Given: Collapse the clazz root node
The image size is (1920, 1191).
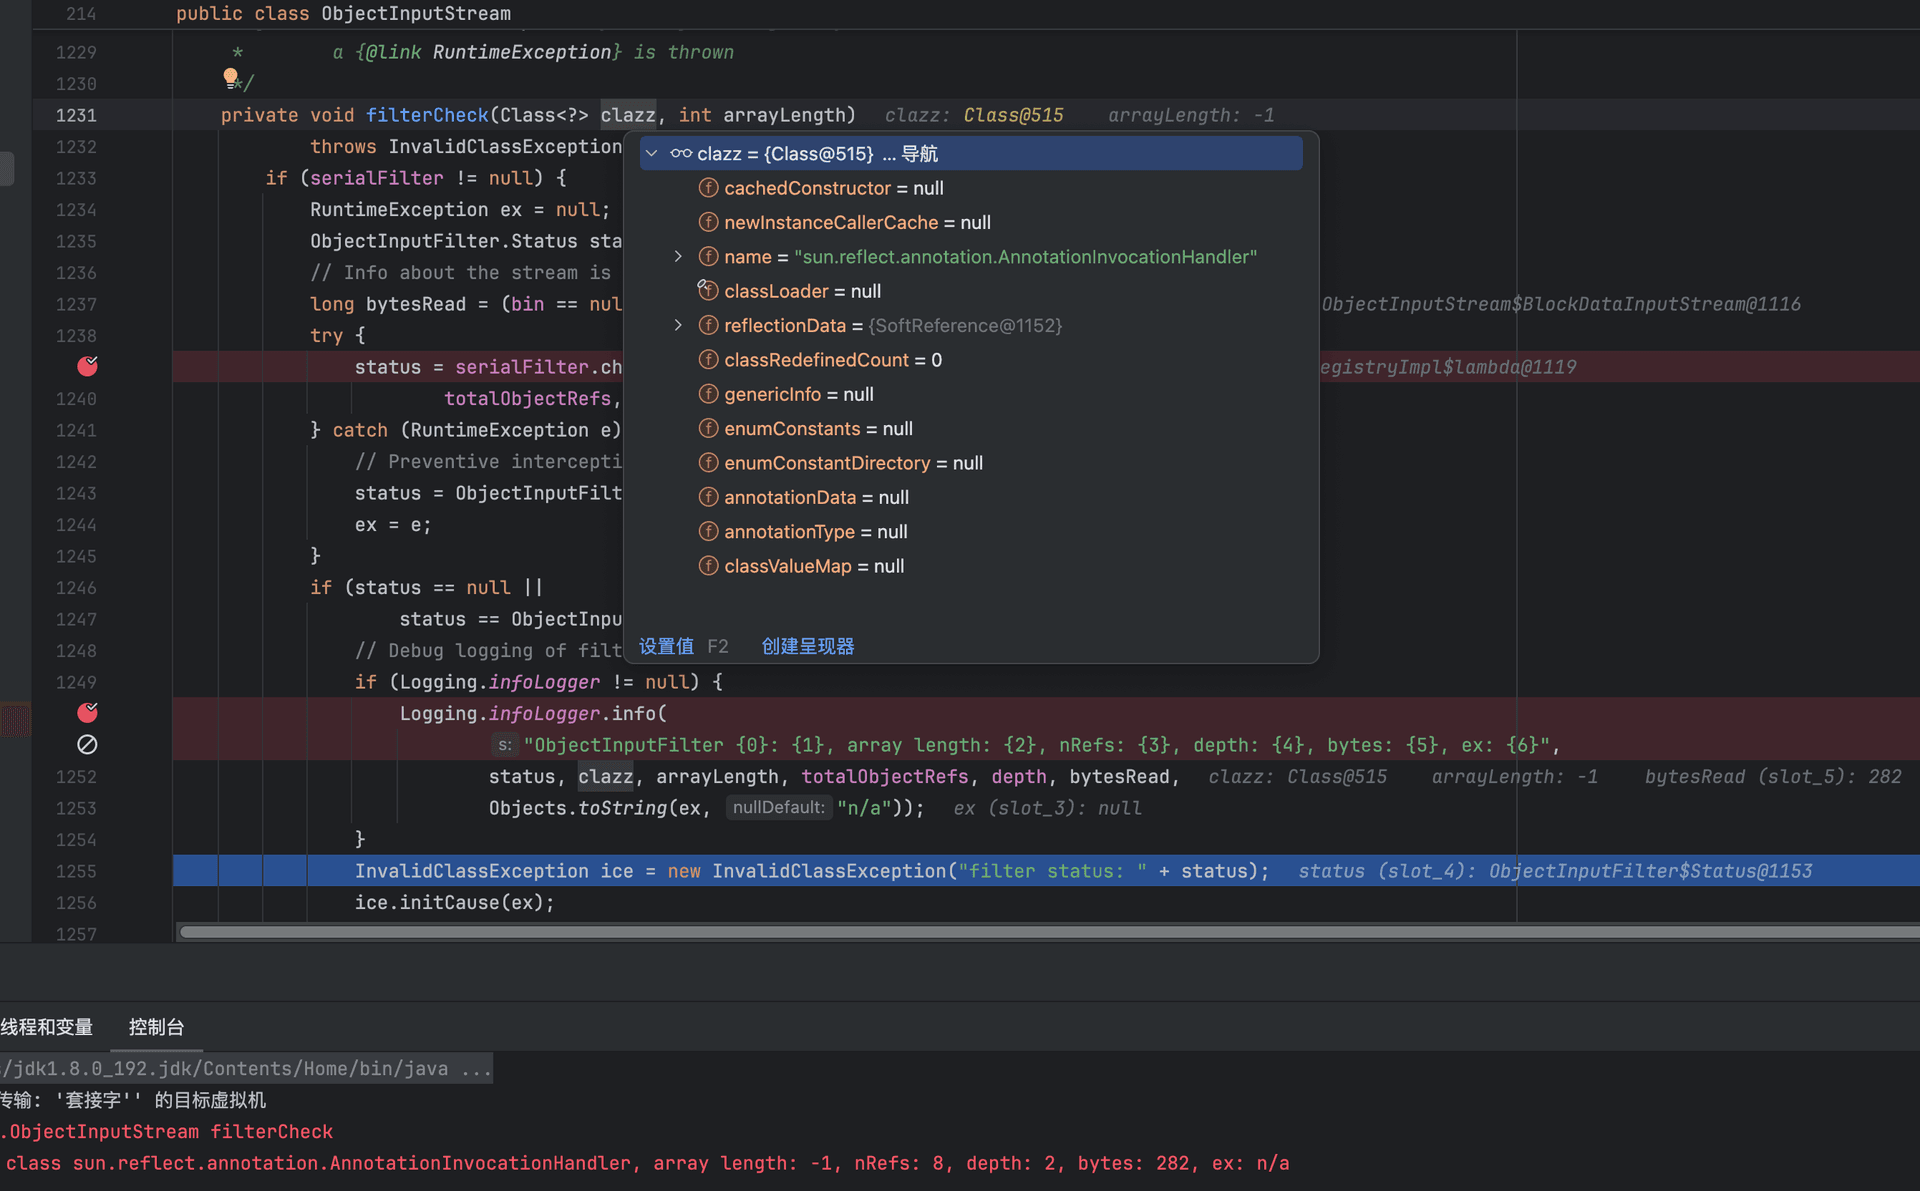Looking at the screenshot, I should tap(652, 153).
